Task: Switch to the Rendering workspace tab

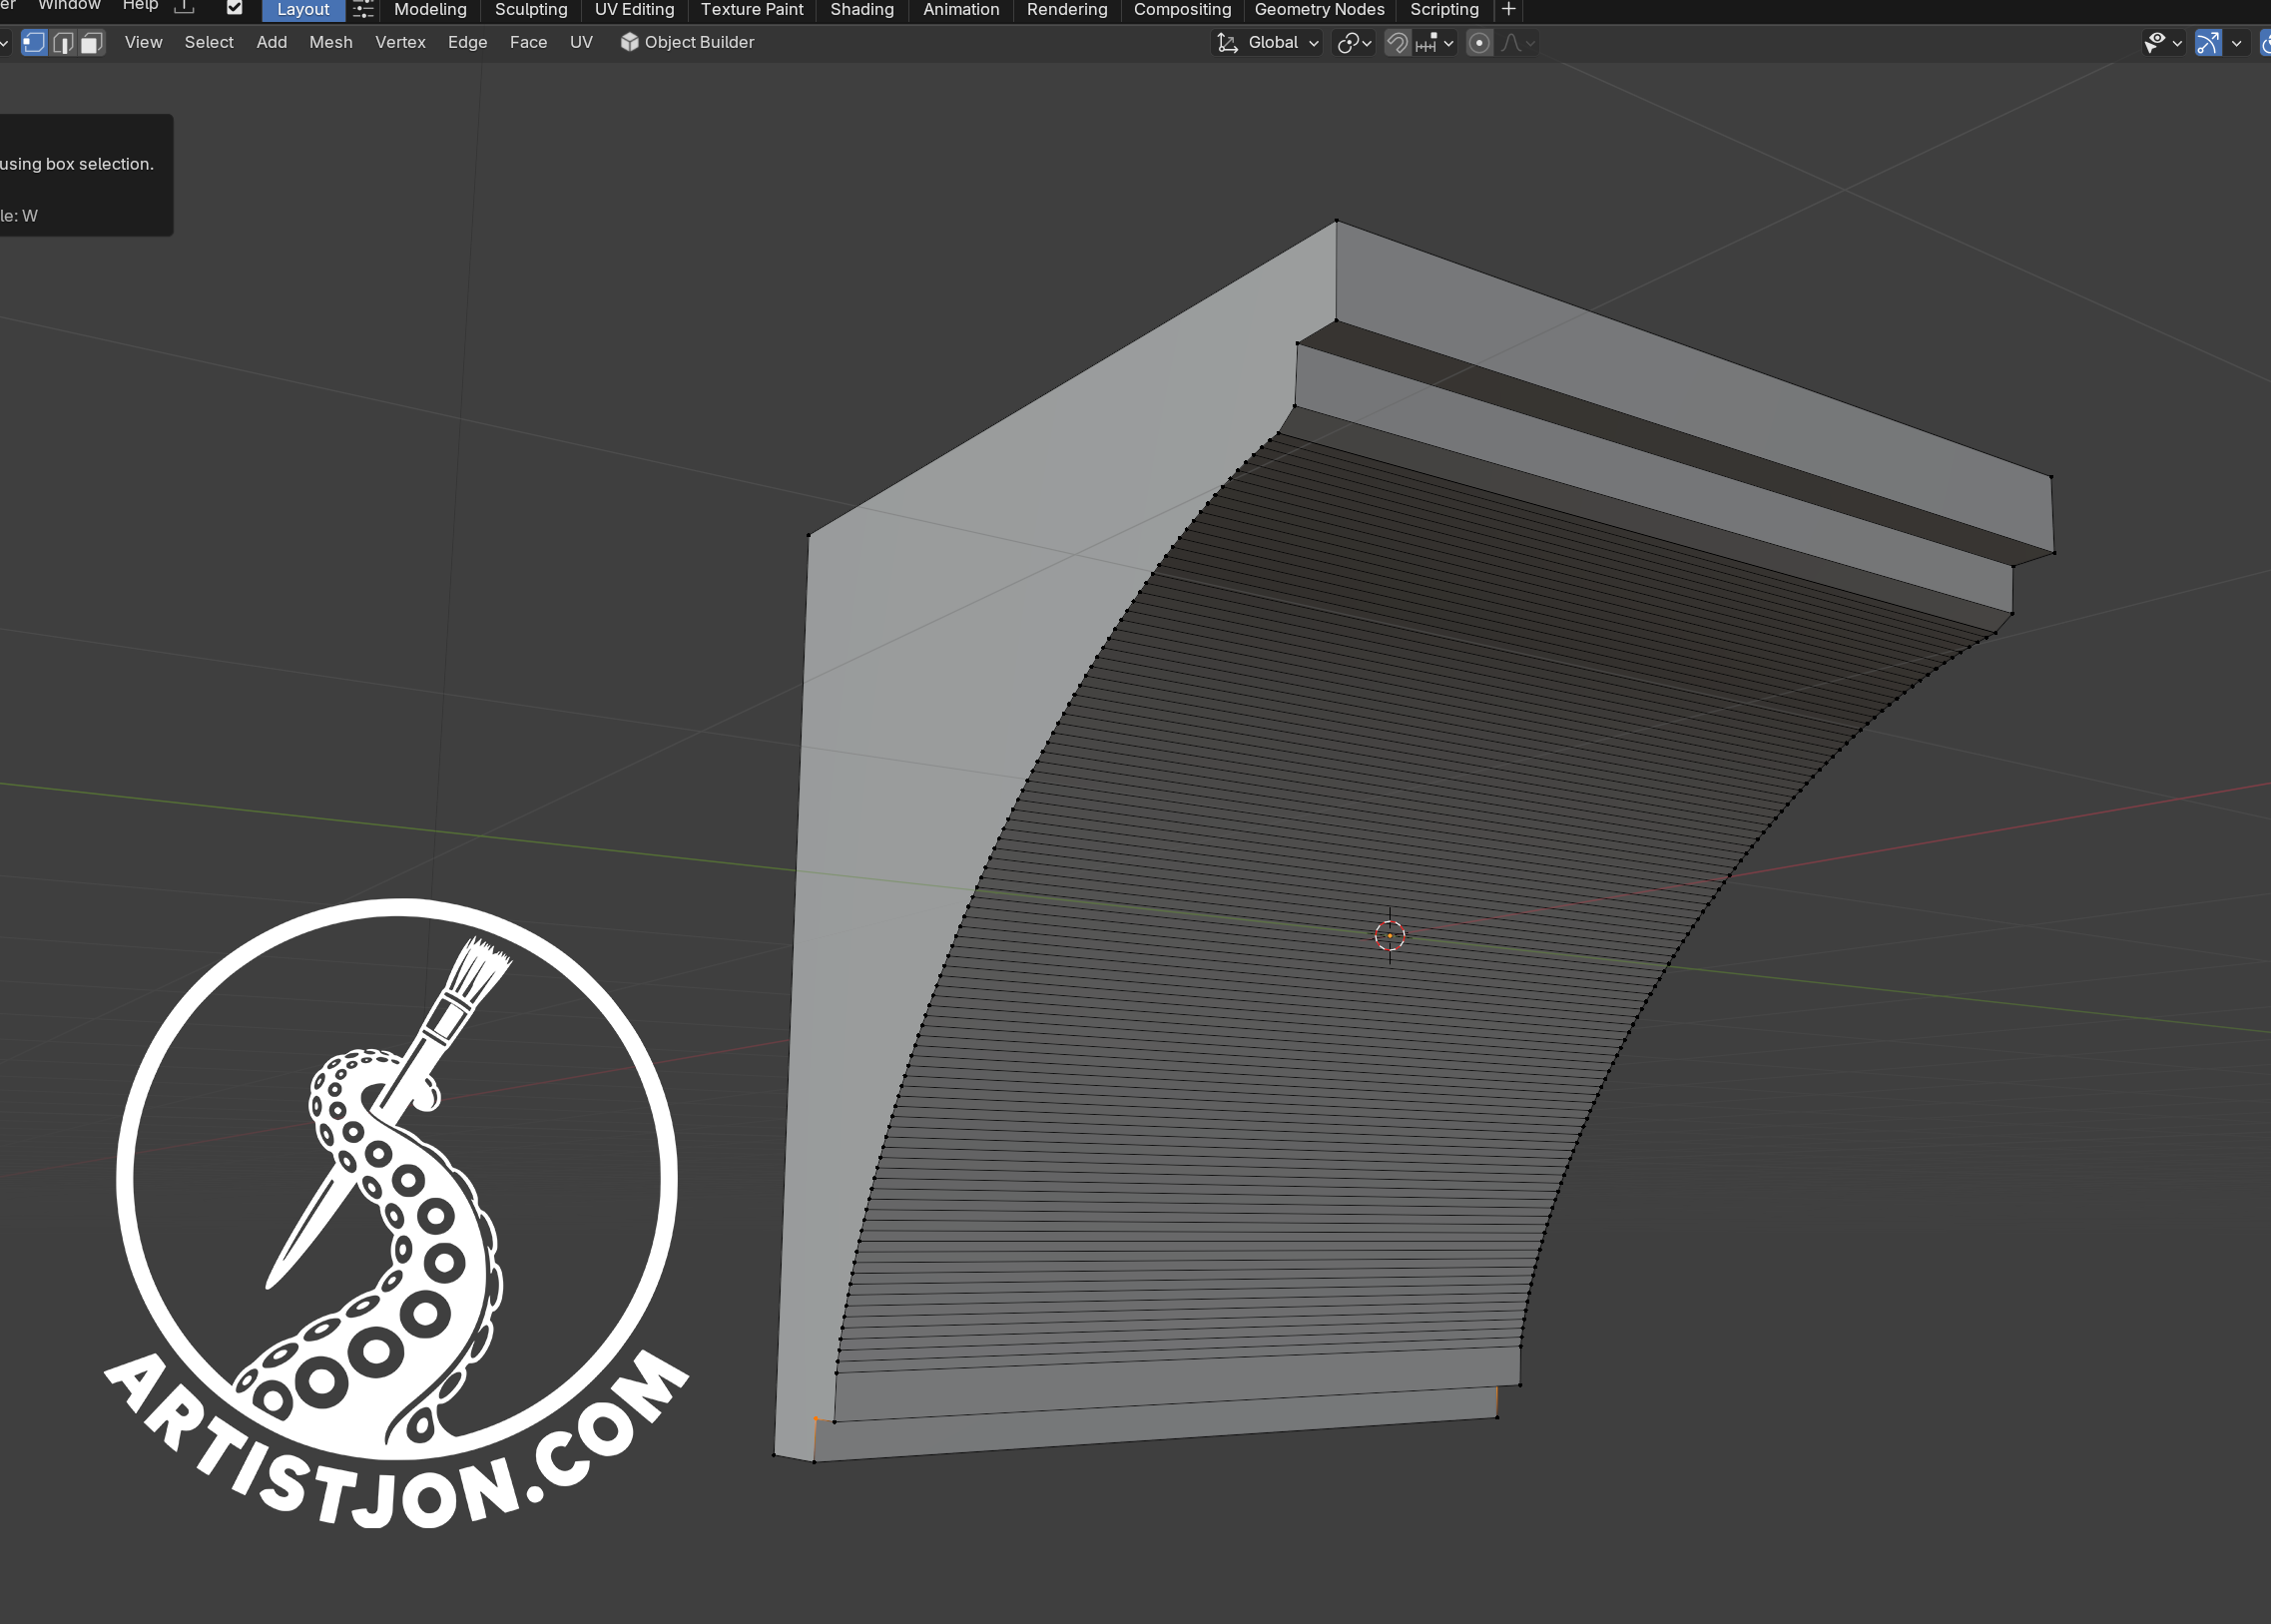Action: coord(1067,10)
